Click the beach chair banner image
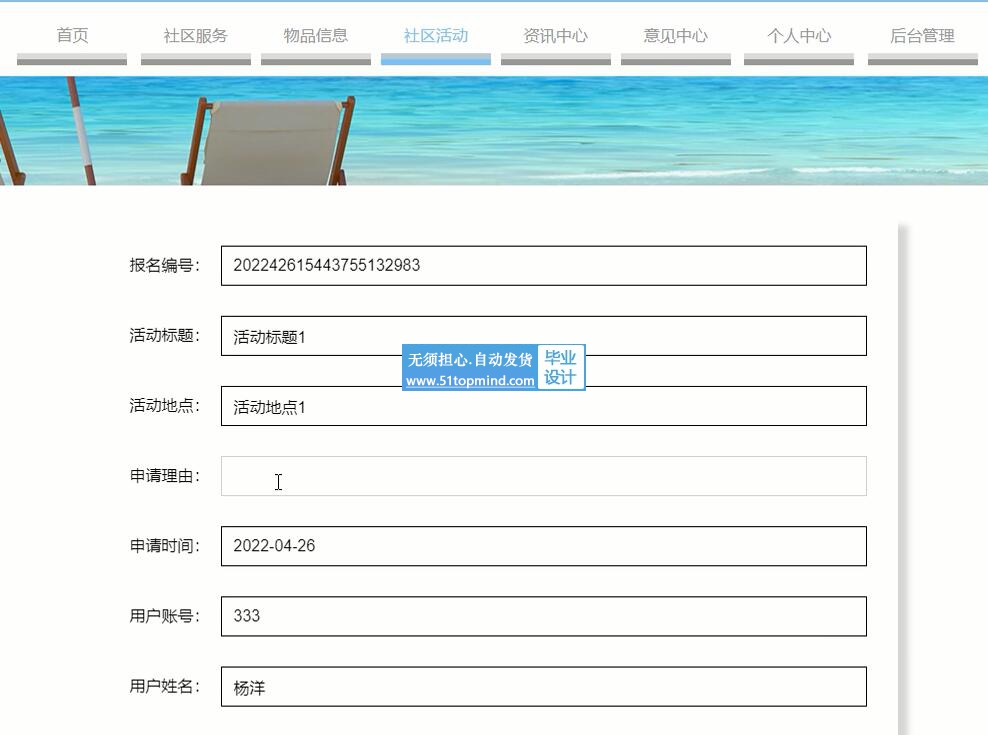 click(494, 131)
